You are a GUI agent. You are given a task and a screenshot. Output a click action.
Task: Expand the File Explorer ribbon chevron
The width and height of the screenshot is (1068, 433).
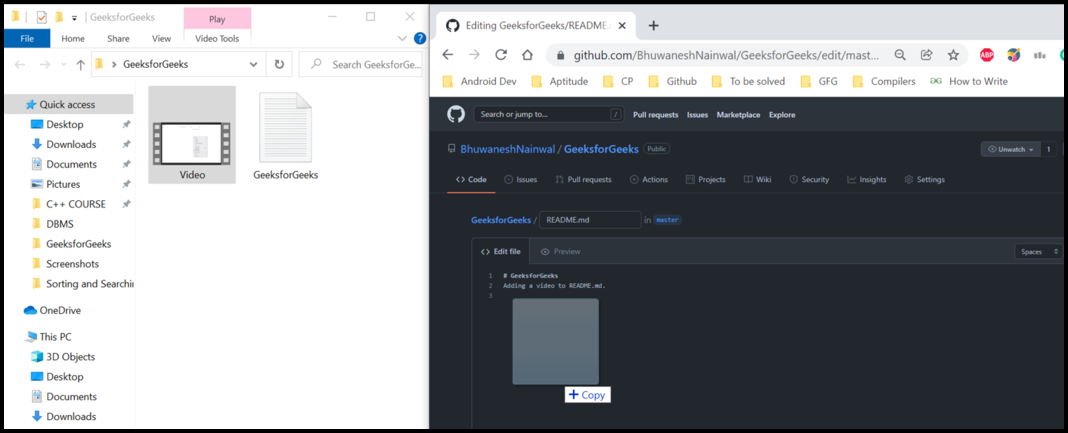pyautogui.click(x=402, y=39)
